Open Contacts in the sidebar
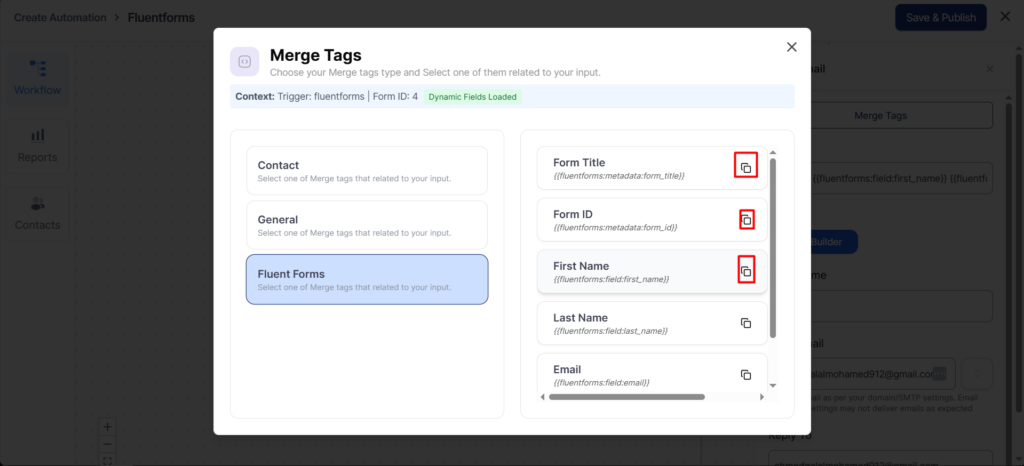1024x466 pixels. (x=37, y=213)
